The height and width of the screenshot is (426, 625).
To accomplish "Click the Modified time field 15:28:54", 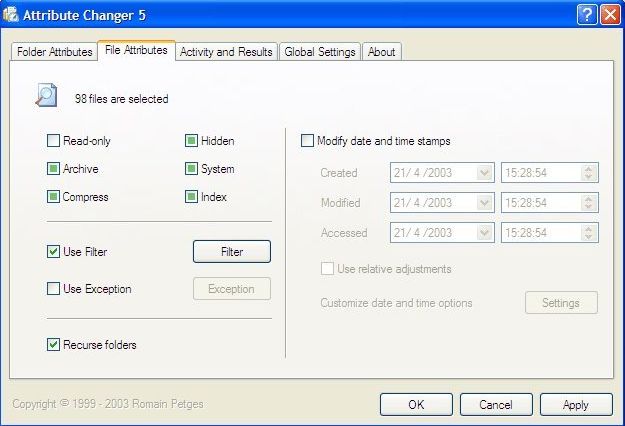I will [x=550, y=202].
